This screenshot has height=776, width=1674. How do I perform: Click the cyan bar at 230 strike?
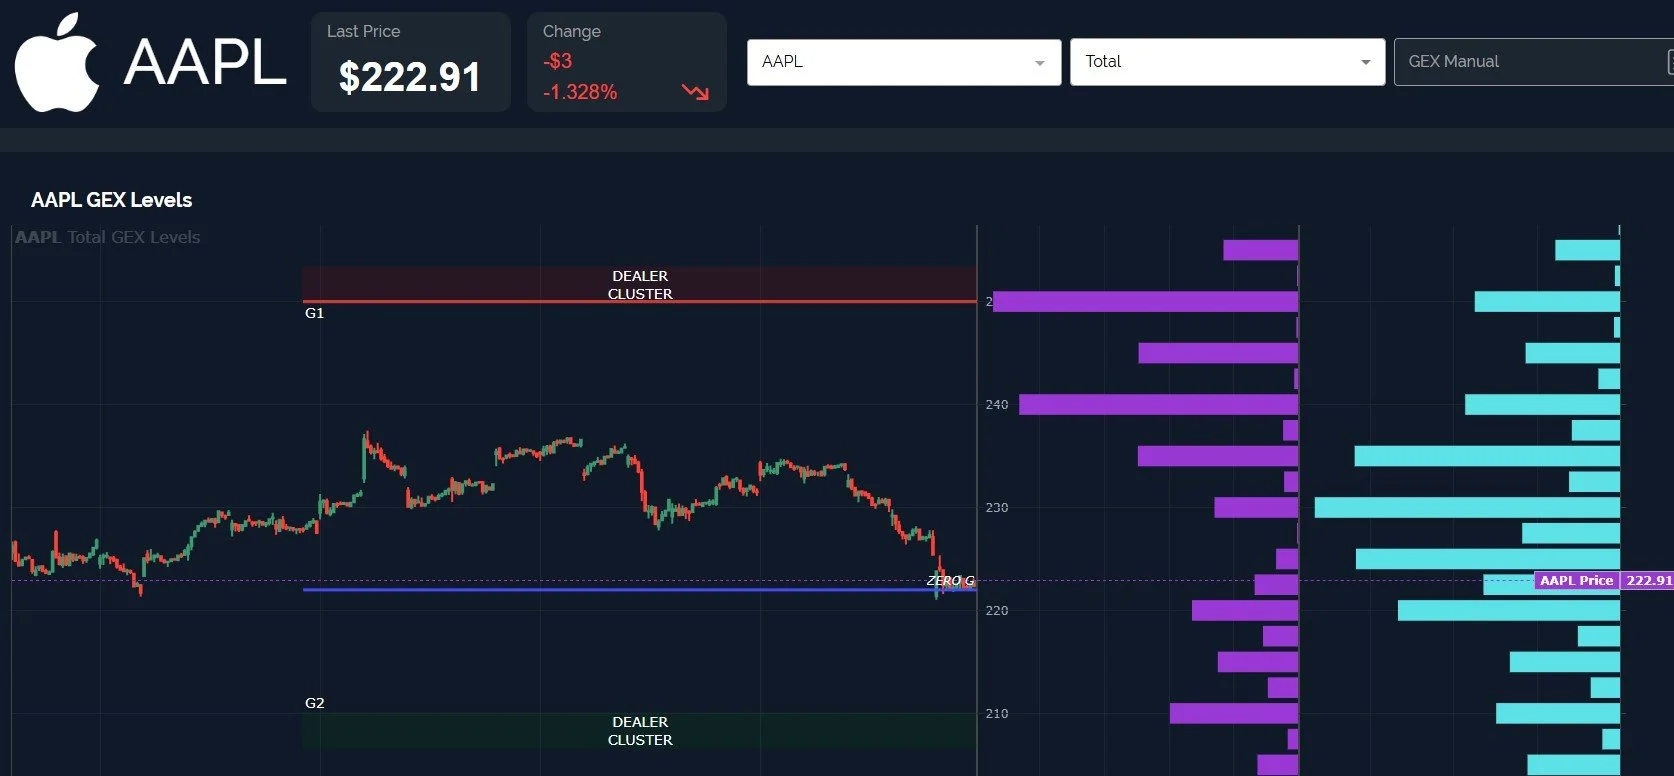(1467, 508)
